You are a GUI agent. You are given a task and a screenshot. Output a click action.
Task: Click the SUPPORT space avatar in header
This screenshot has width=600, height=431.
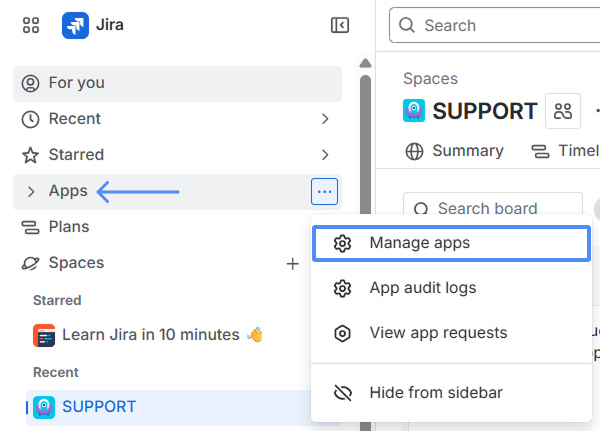pos(414,110)
